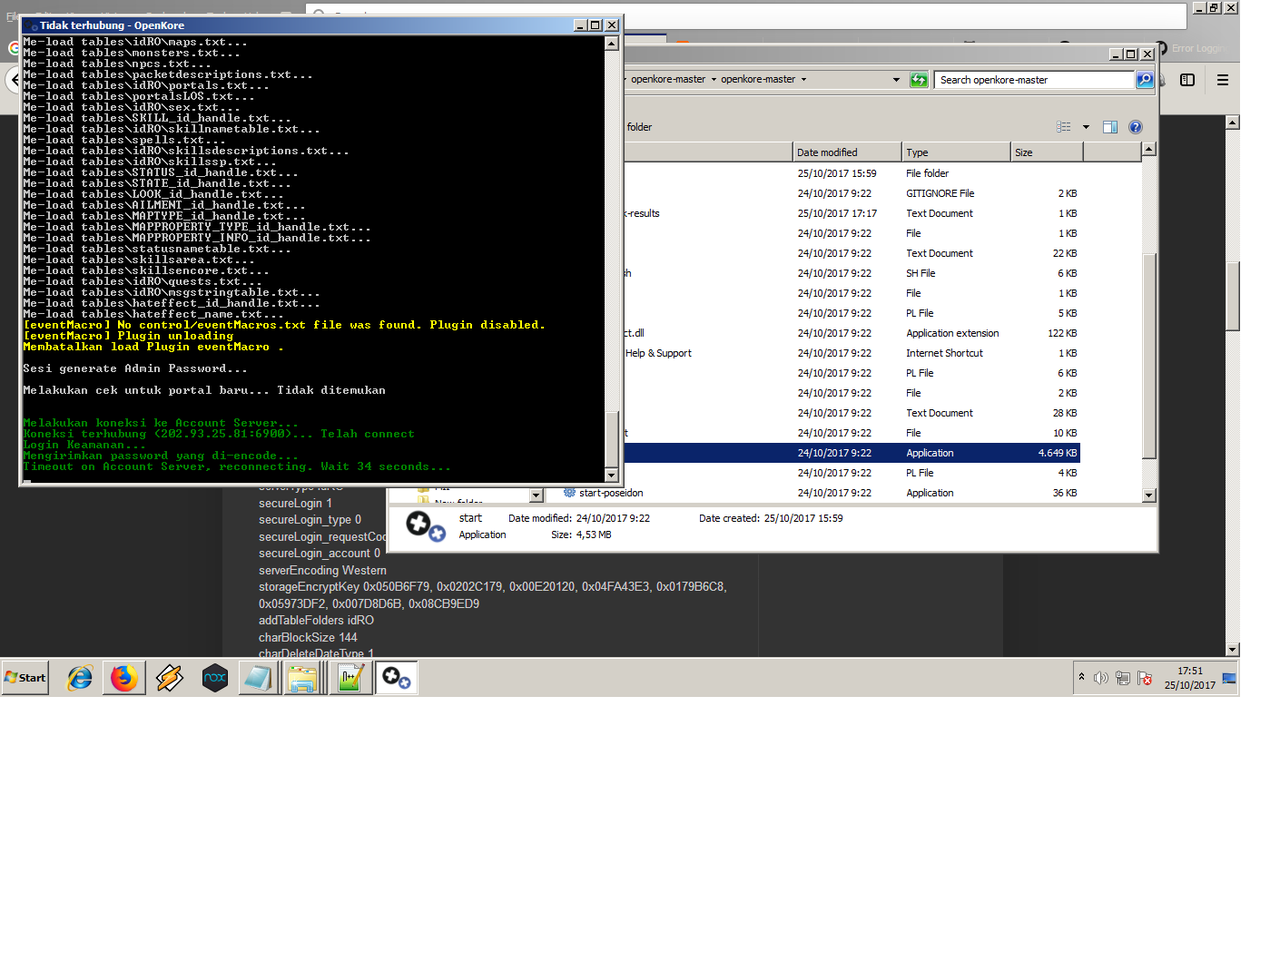
Task: Click the Firefox page scroll down arrow
Action: [1232, 649]
